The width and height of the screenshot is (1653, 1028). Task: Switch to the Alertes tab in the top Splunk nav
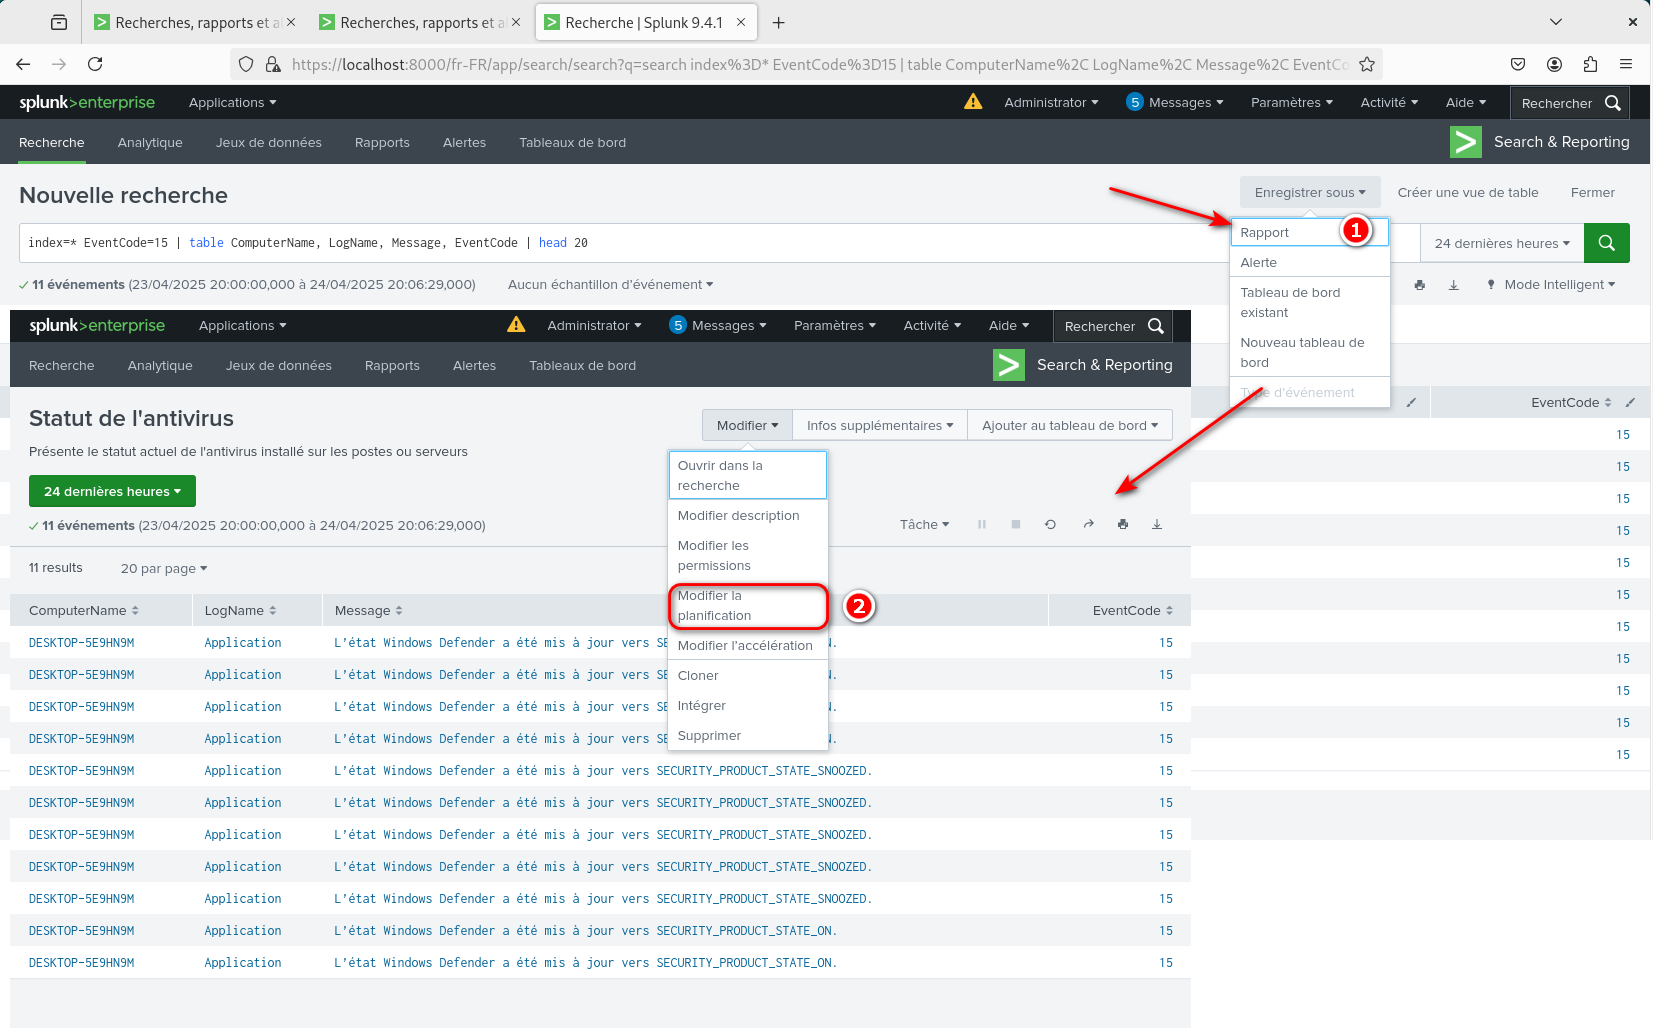pyautogui.click(x=464, y=142)
